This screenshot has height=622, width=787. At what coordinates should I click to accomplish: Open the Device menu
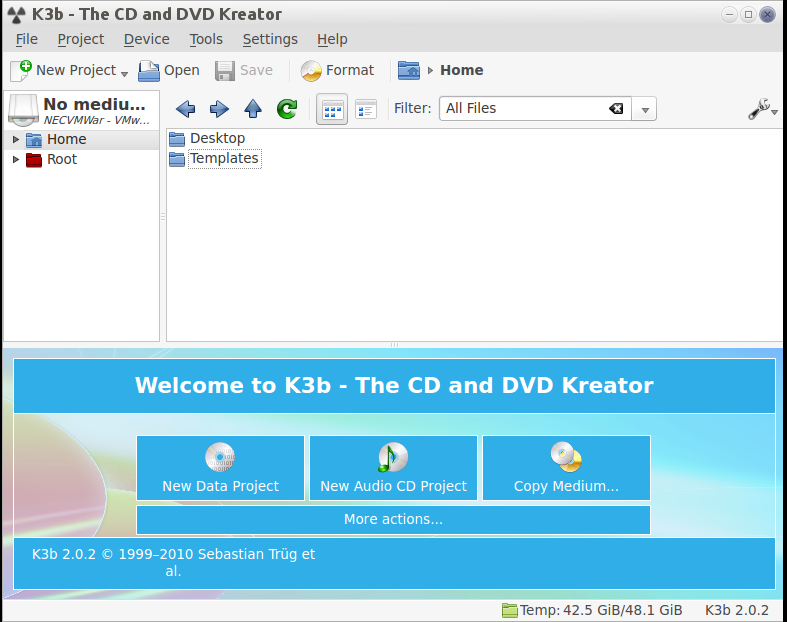click(x=147, y=39)
